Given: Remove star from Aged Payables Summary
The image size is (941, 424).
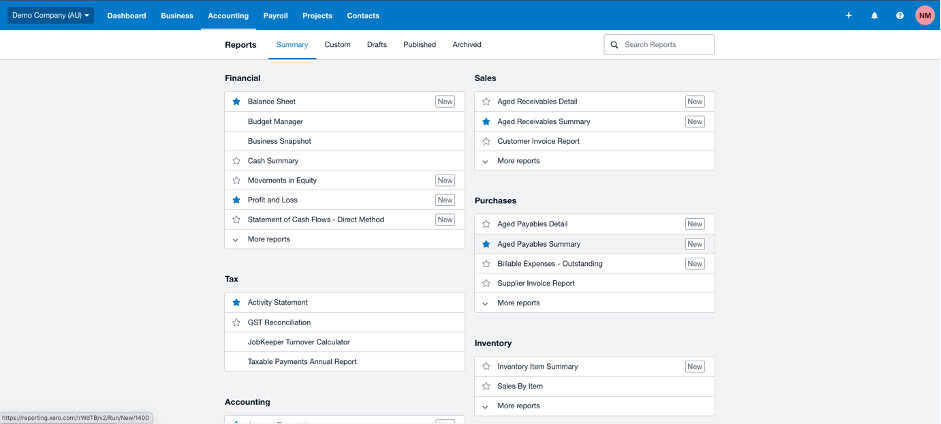Looking at the screenshot, I should (486, 244).
